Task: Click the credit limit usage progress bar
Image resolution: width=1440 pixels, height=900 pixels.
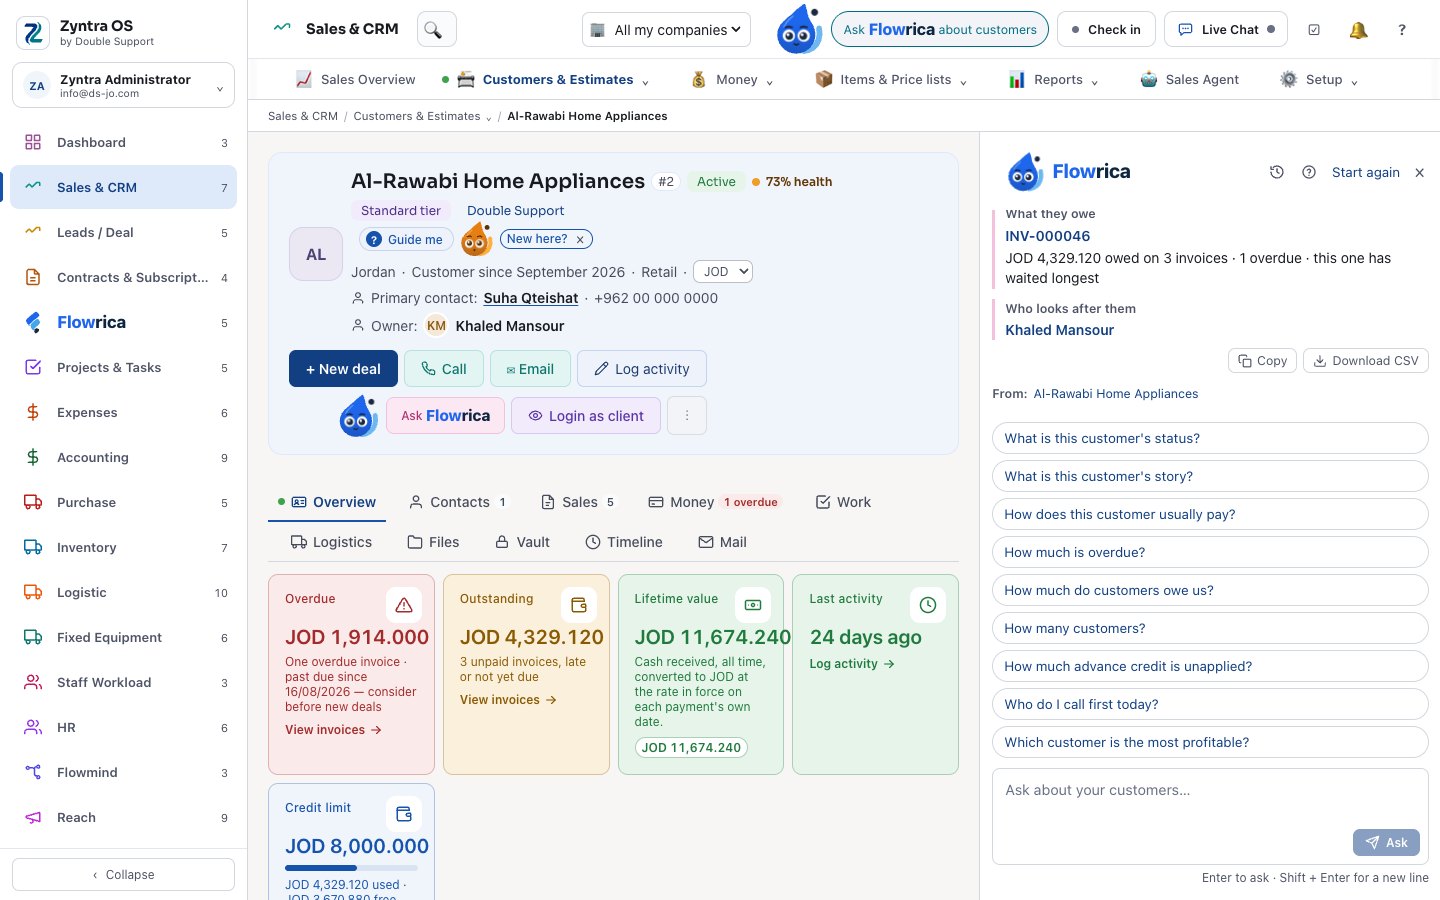Action: tap(351, 868)
